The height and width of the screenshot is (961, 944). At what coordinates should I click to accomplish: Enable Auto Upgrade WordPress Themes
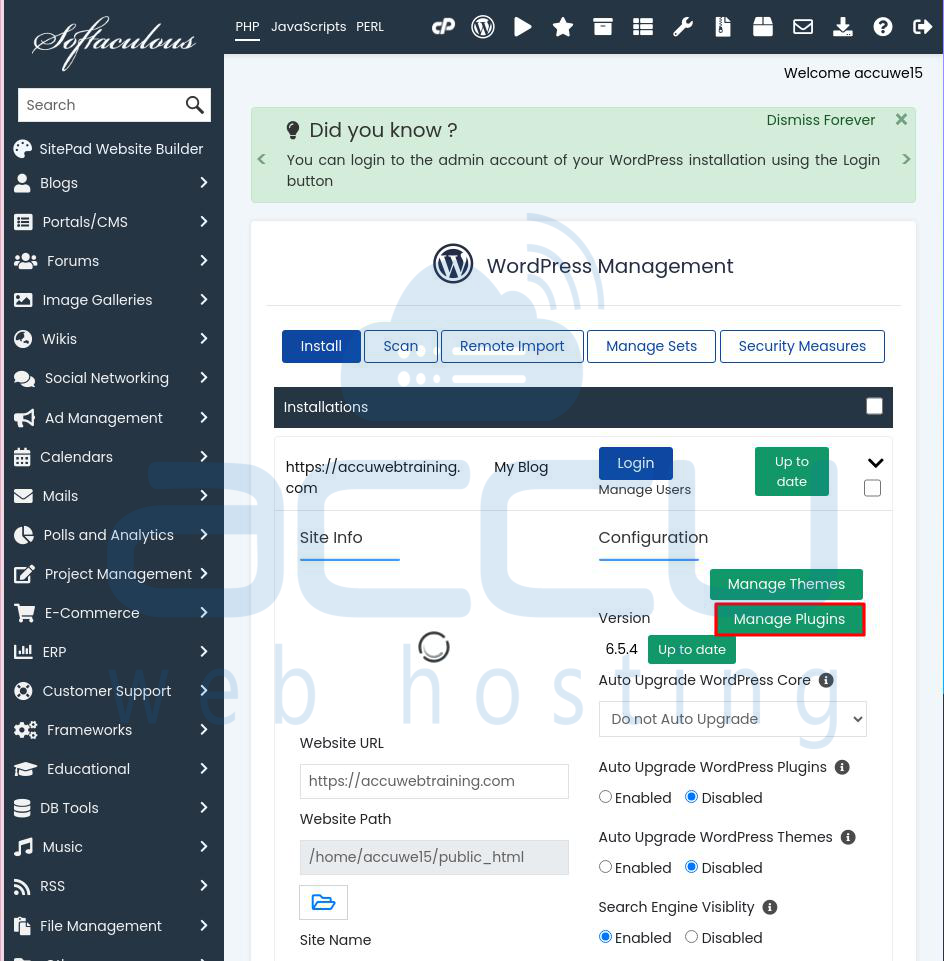tap(605, 867)
